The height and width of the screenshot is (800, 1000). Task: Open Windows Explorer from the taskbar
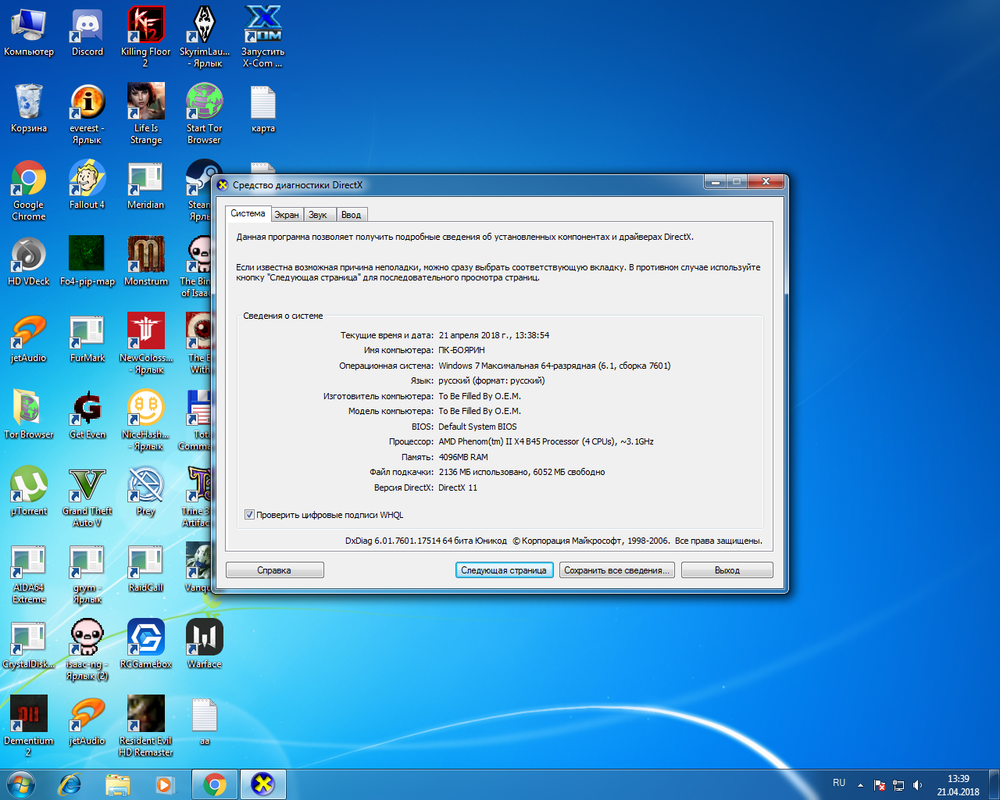pyautogui.click(x=118, y=784)
